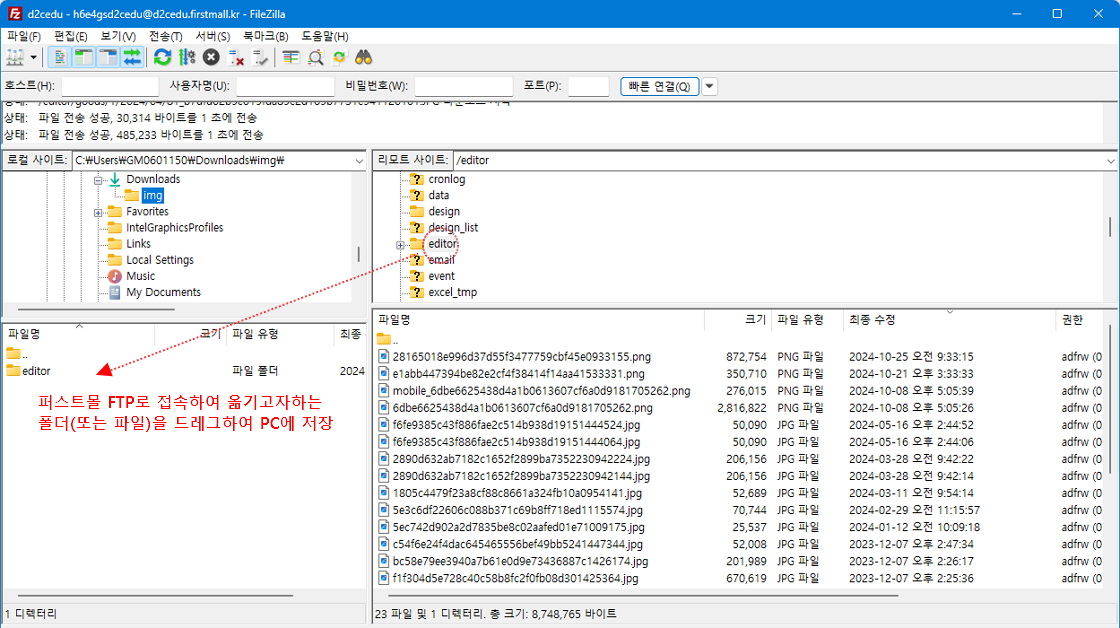Open the Site Manager icon
The width and height of the screenshot is (1120, 628).
[x=15, y=58]
